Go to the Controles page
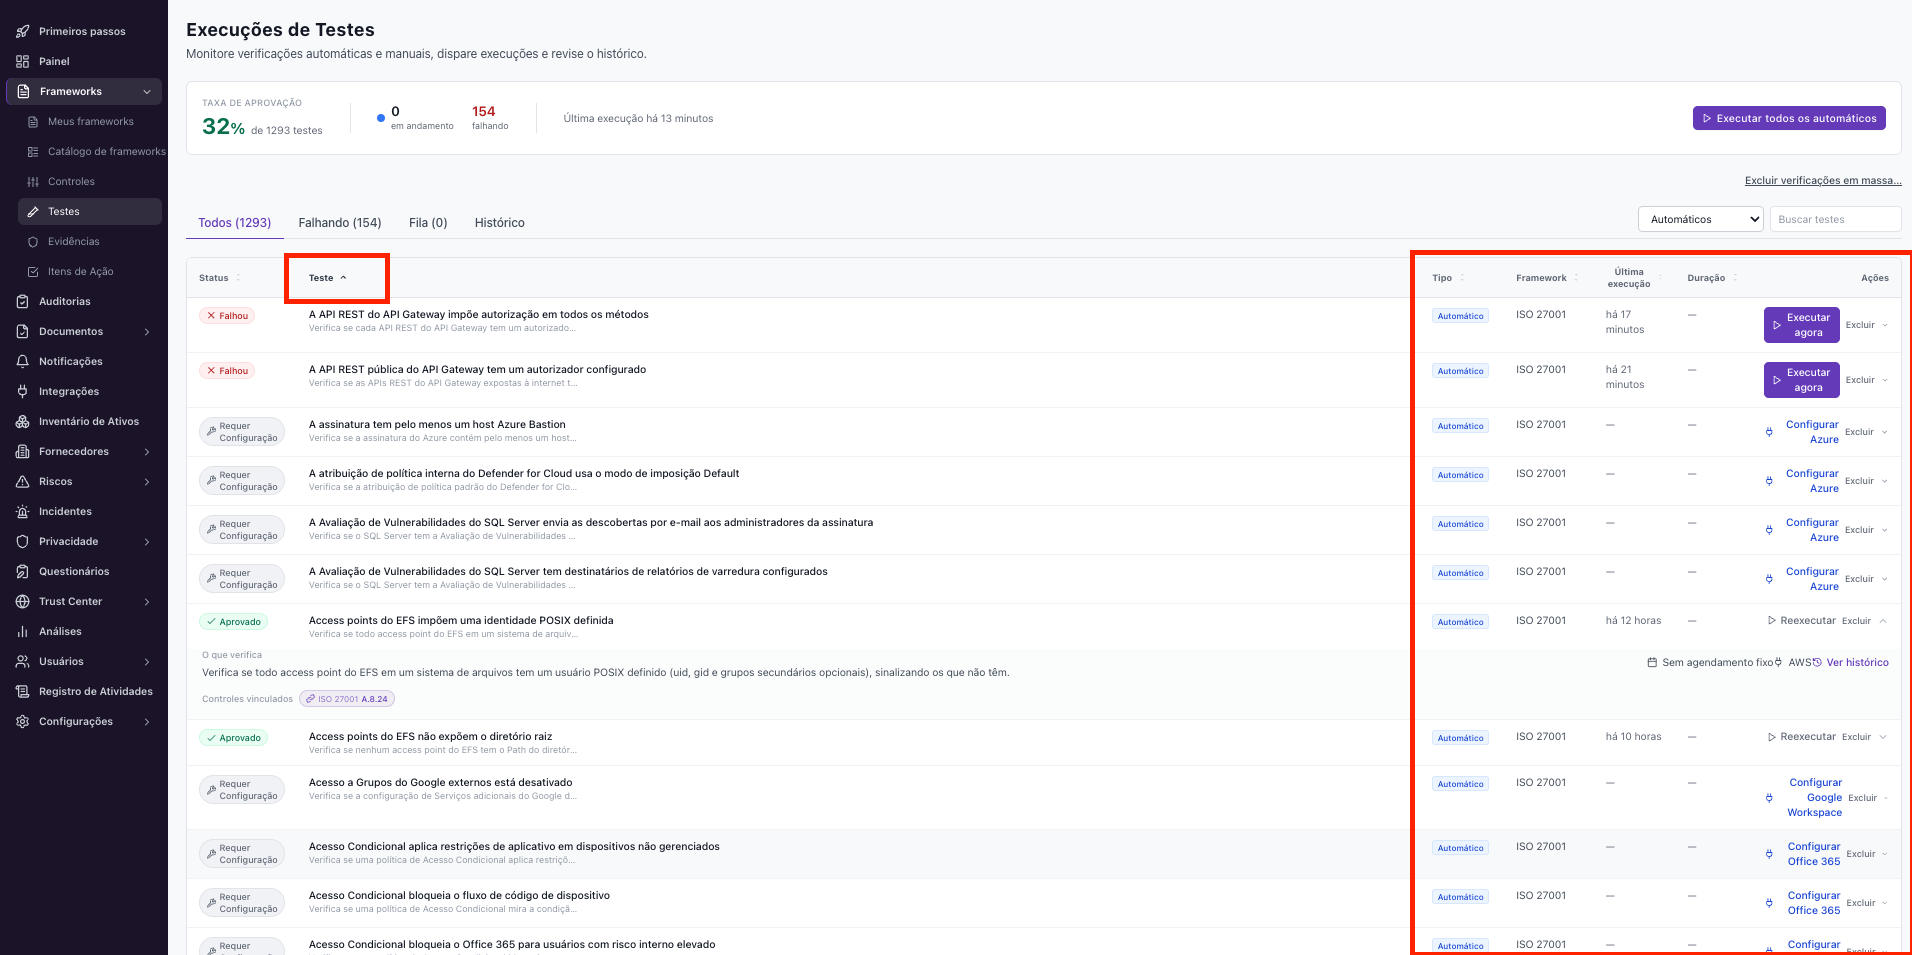Viewport: 1912px width, 955px height. coord(71,181)
